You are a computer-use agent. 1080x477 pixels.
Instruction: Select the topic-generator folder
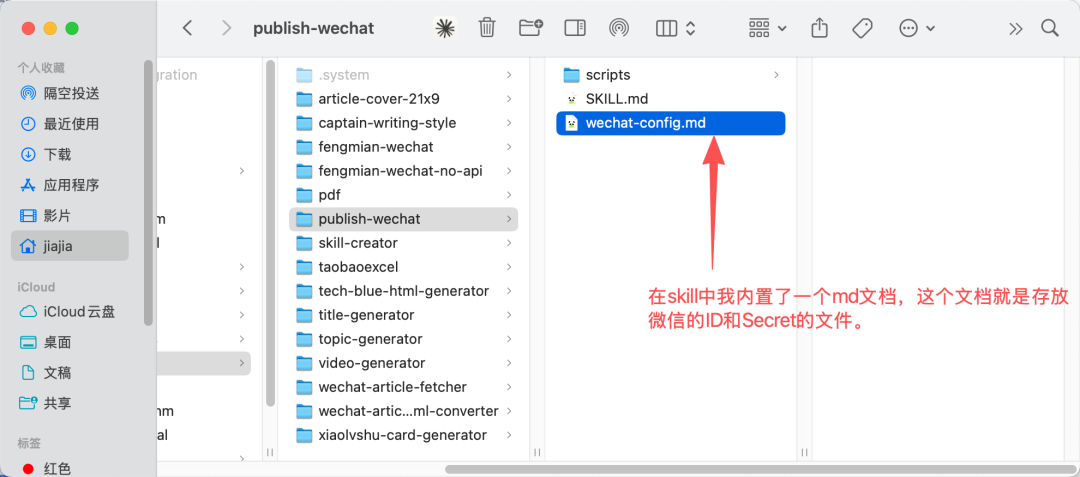(x=403, y=339)
